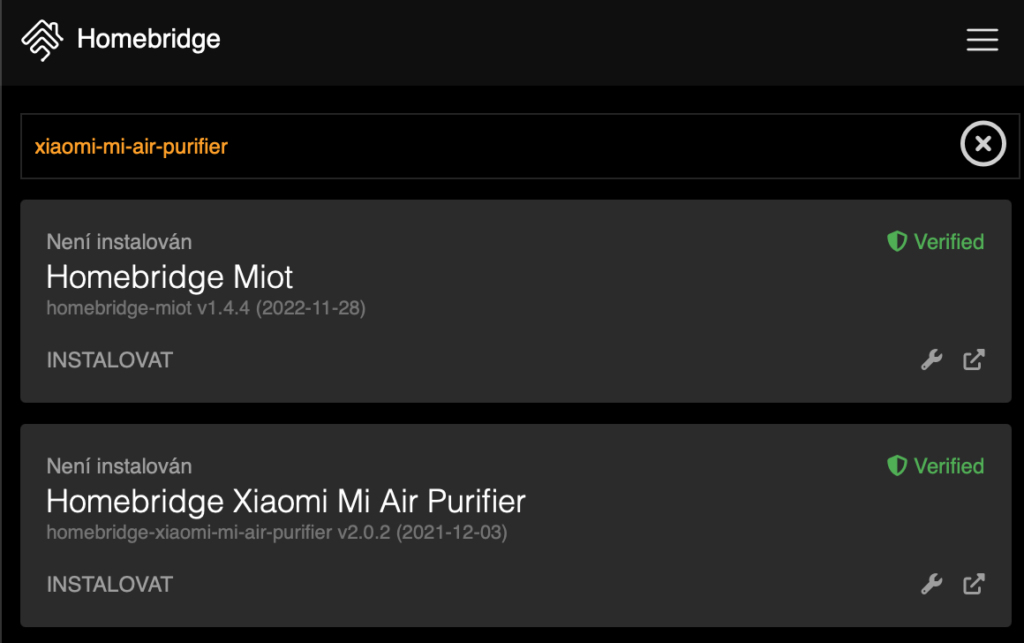Click the Homebridge Miot plugin title
Viewport: 1024px width, 643px height.
click(x=170, y=276)
